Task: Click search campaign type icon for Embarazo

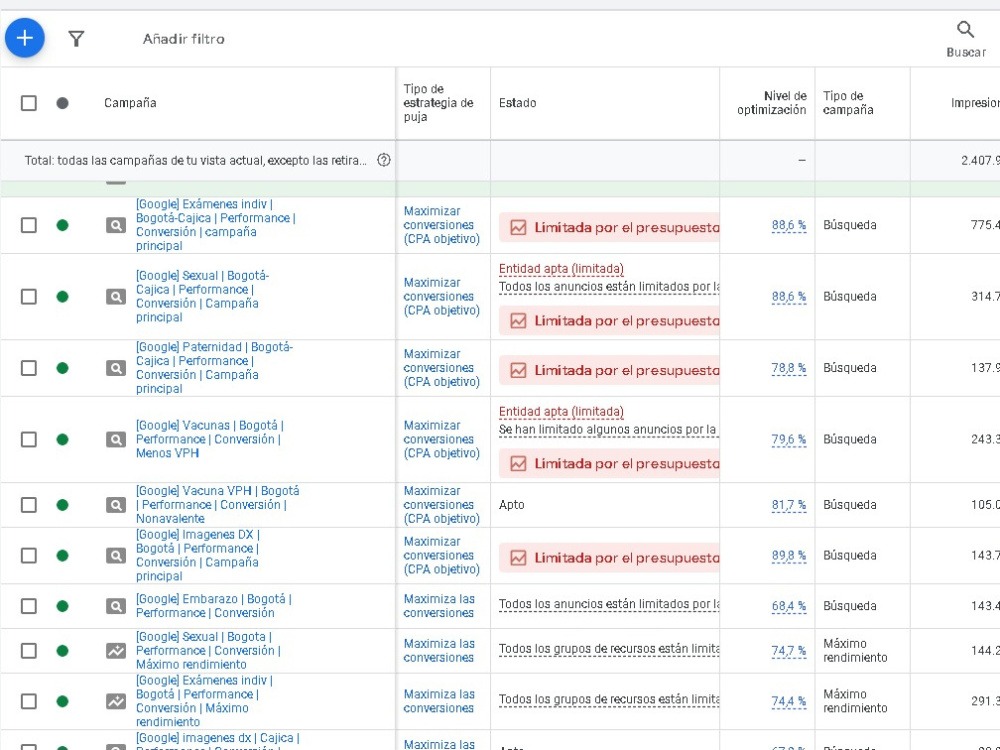Action: click(115, 606)
